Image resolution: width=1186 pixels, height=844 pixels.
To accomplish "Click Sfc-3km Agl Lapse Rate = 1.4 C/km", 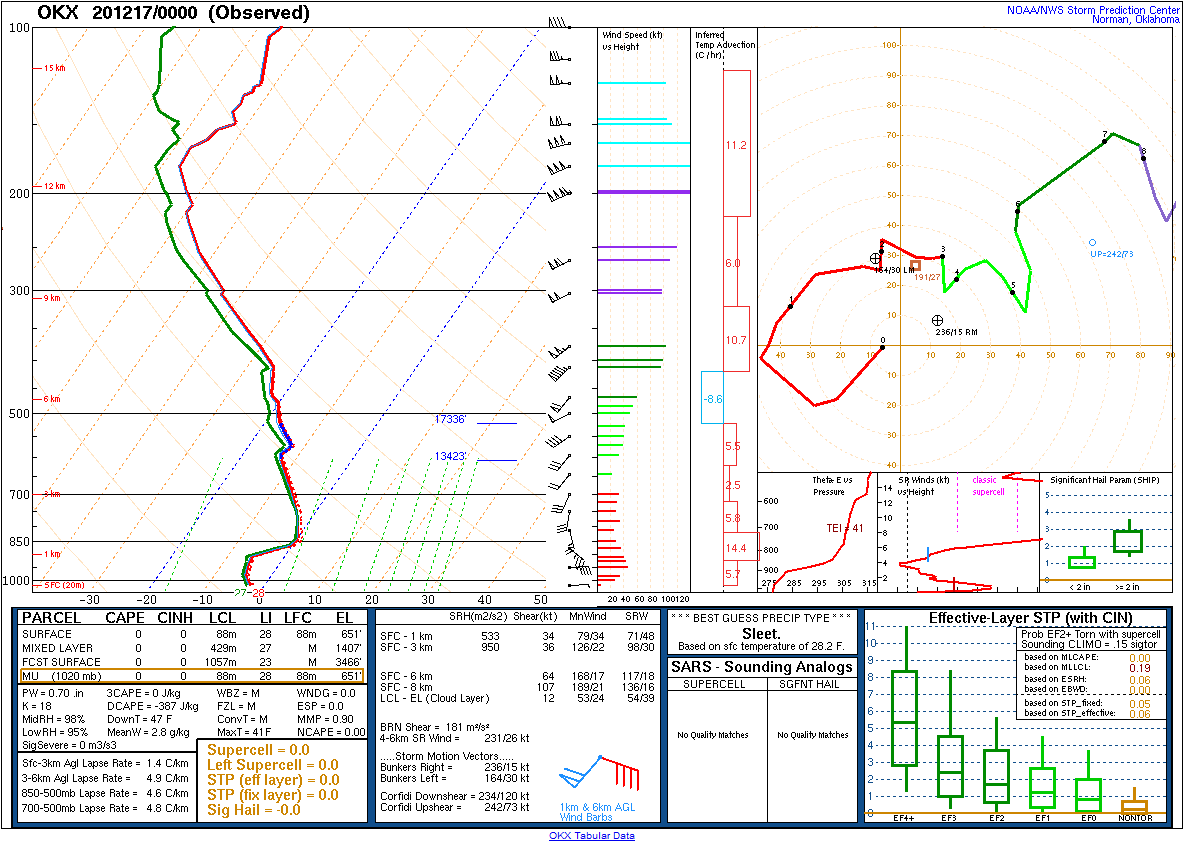I will point(105,763).
